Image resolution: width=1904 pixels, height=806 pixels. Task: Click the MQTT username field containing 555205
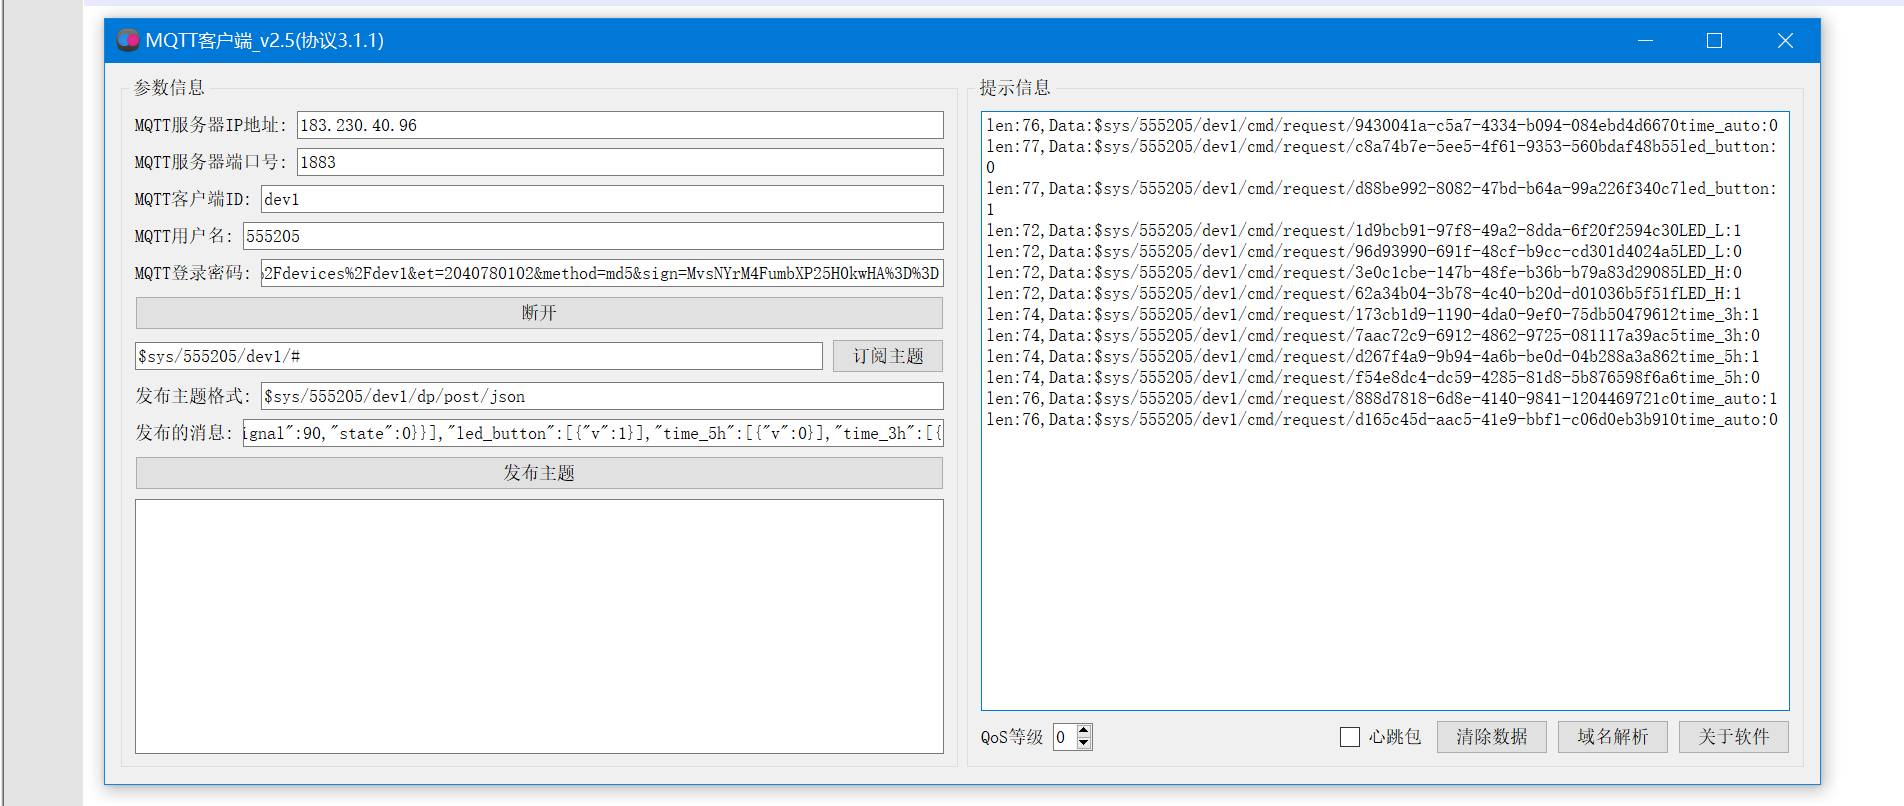pos(593,236)
